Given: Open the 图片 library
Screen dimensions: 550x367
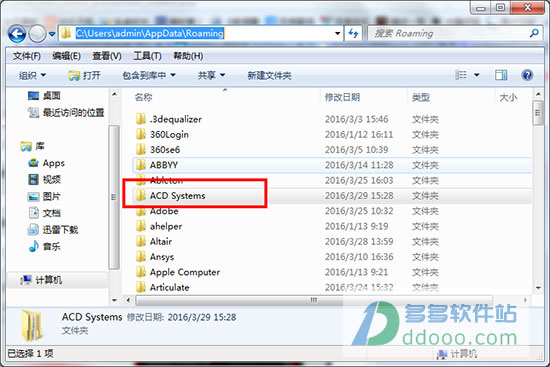Looking at the screenshot, I should tap(45, 196).
